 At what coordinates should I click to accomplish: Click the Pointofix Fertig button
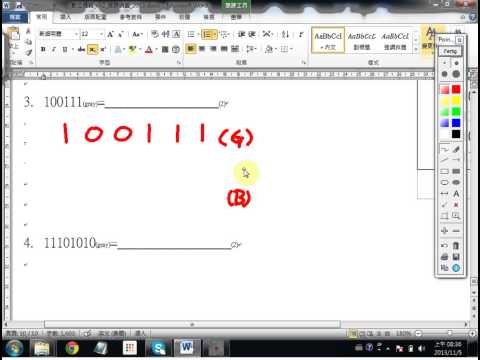click(450, 51)
